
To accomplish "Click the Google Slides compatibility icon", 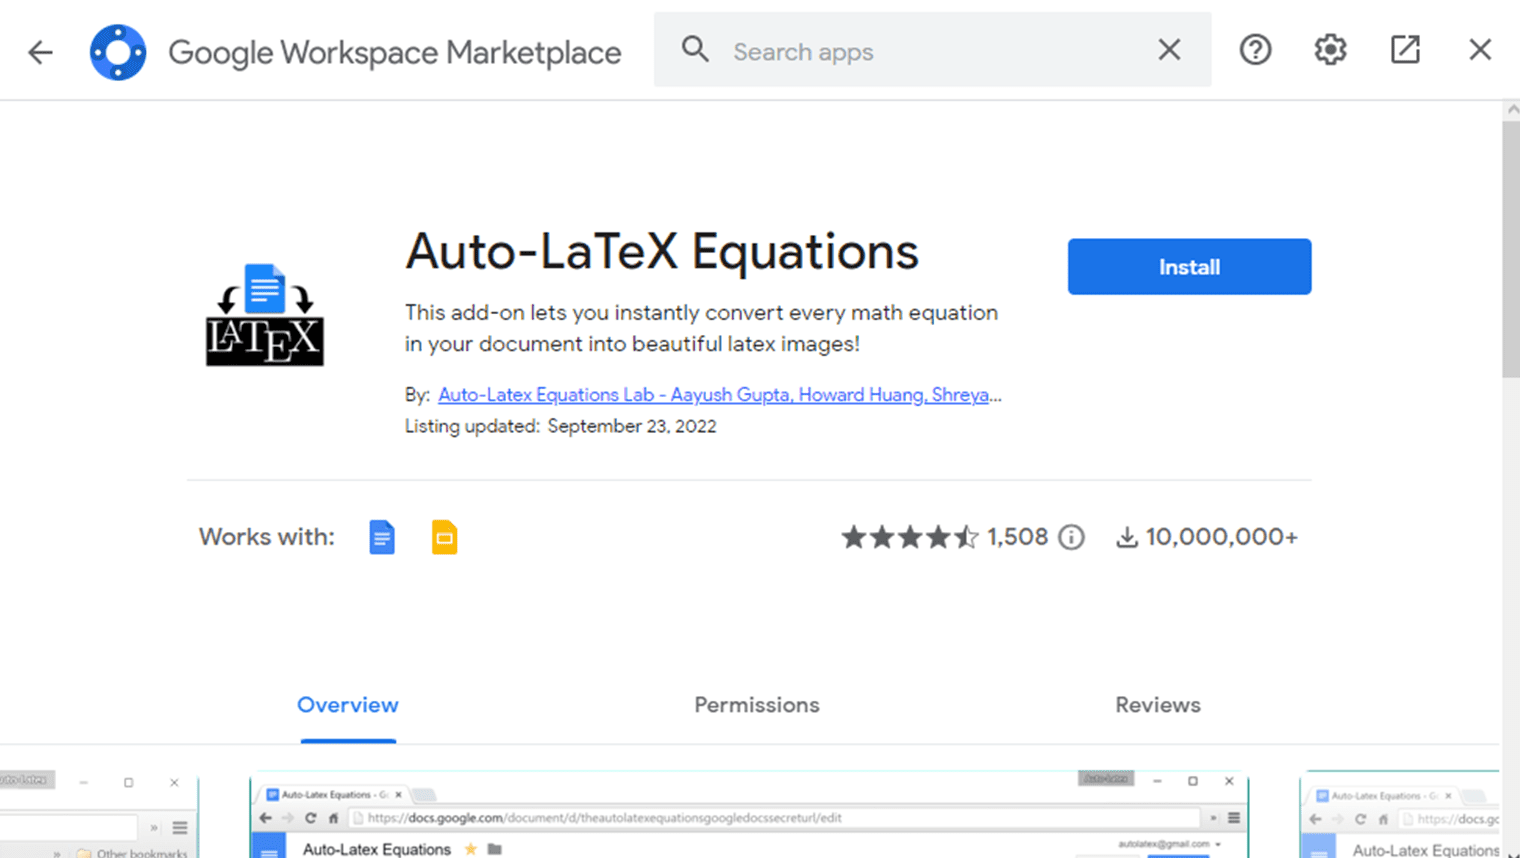I will 444,537.
